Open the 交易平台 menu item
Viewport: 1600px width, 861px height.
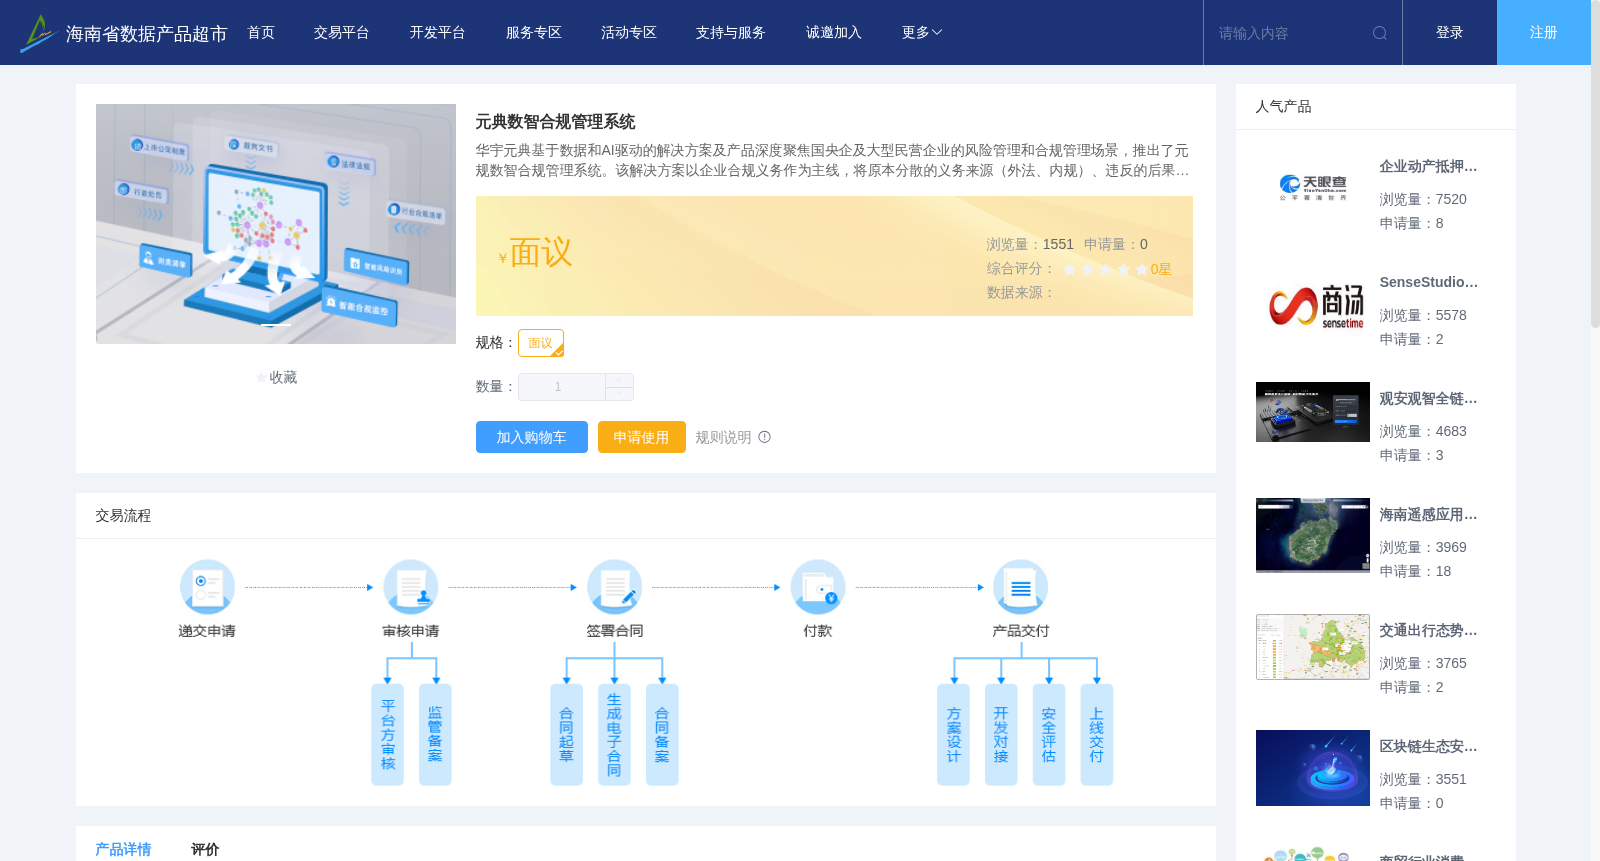click(342, 33)
